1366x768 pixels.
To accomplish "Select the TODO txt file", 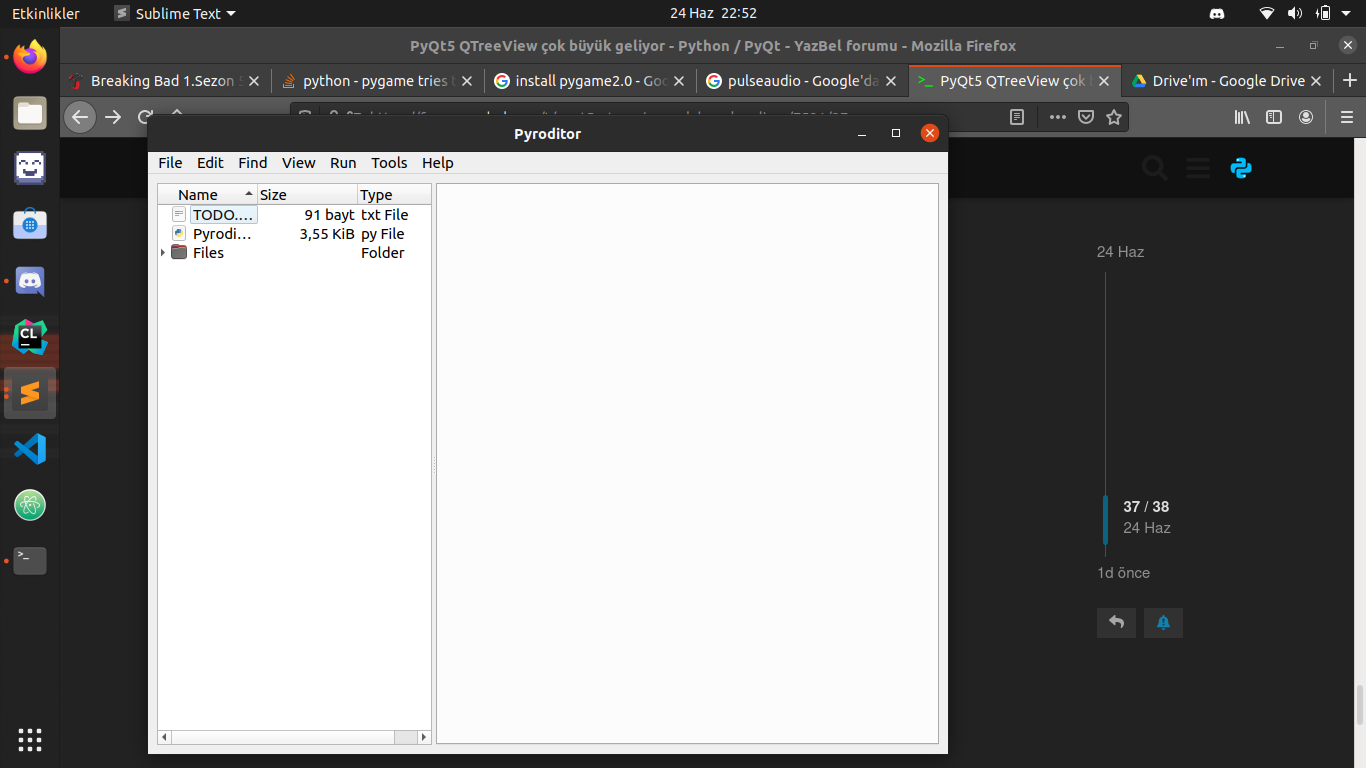I will [222, 215].
